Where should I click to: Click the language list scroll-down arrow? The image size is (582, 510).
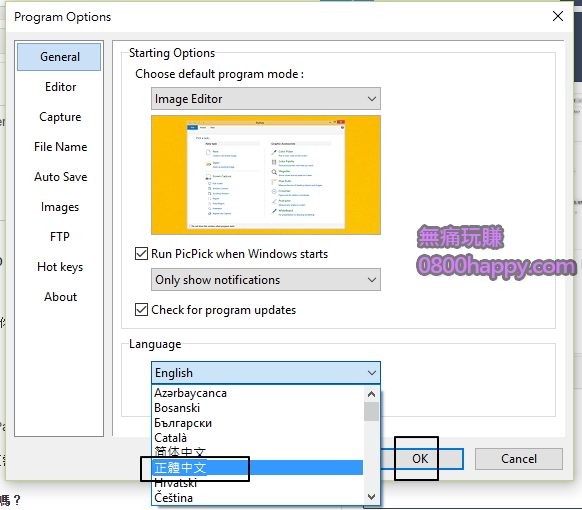371,497
